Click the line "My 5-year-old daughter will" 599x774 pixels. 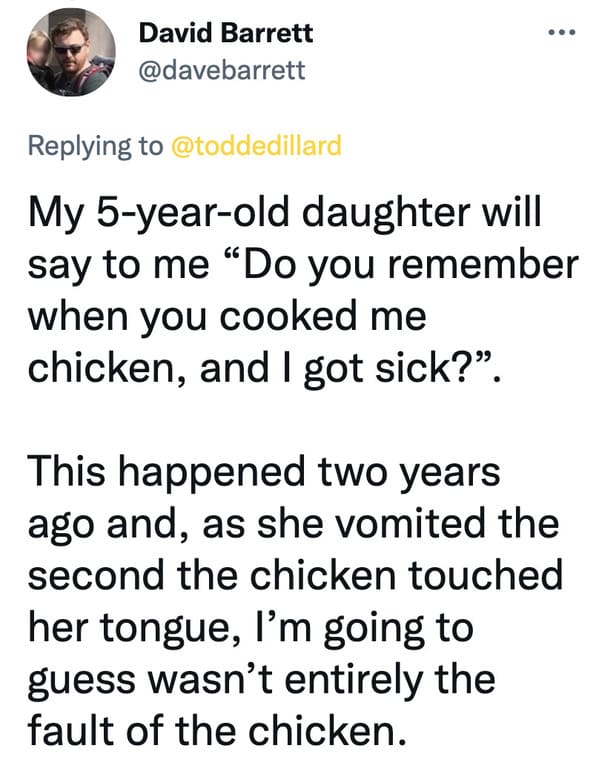(x=284, y=213)
